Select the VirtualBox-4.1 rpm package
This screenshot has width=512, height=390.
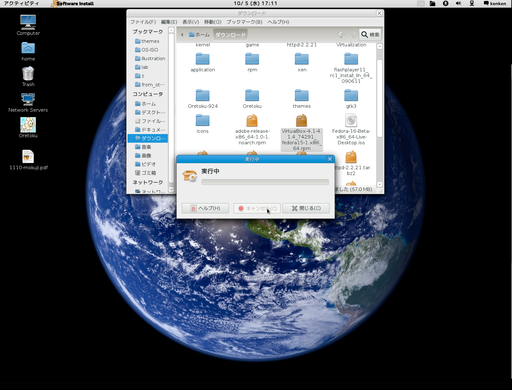302,133
